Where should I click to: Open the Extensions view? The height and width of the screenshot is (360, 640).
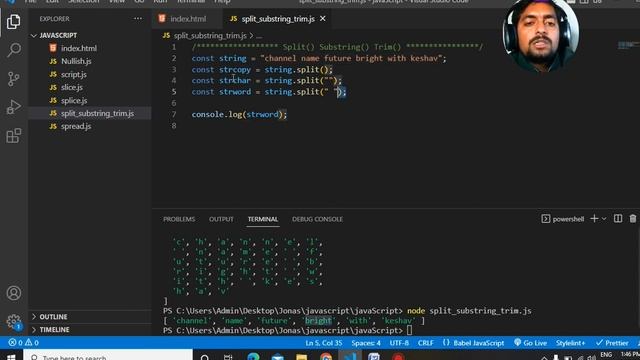click(x=13, y=136)
